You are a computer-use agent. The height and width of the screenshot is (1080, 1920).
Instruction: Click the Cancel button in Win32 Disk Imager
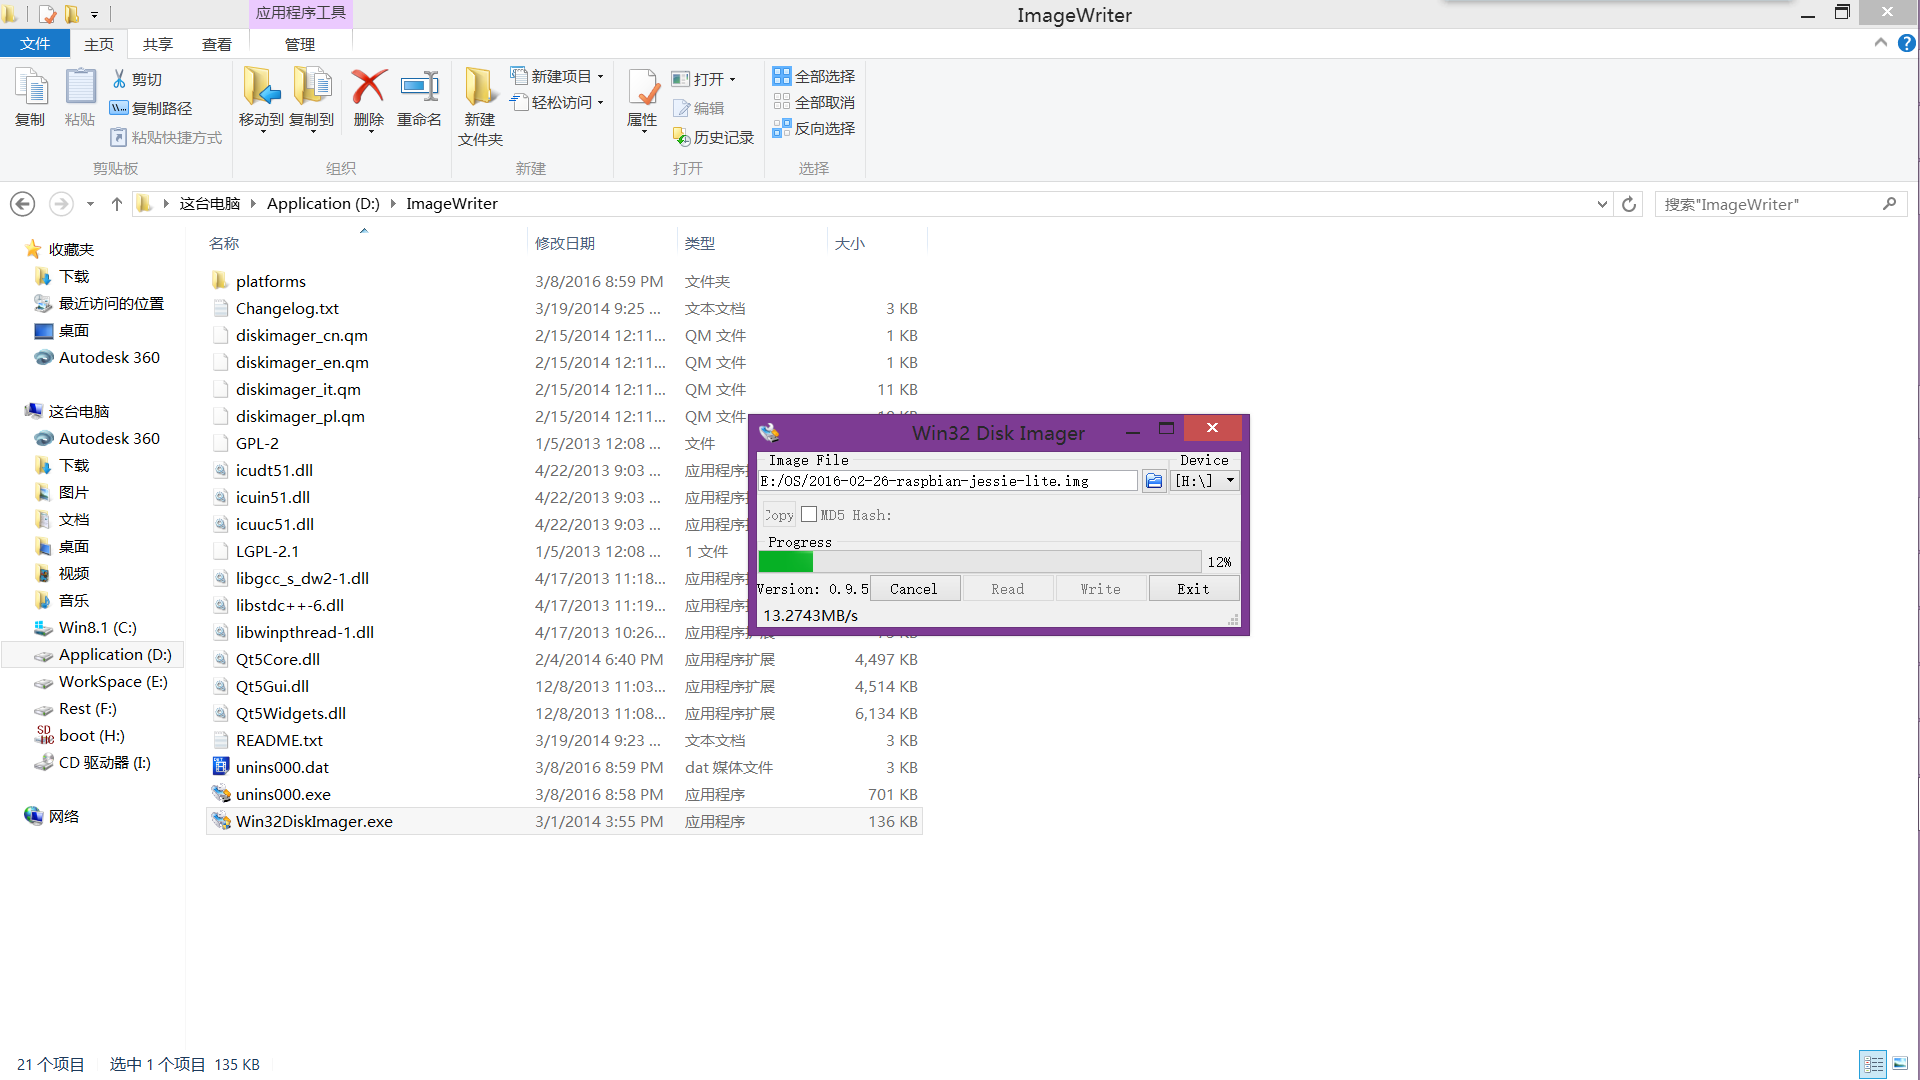point(914,588)
